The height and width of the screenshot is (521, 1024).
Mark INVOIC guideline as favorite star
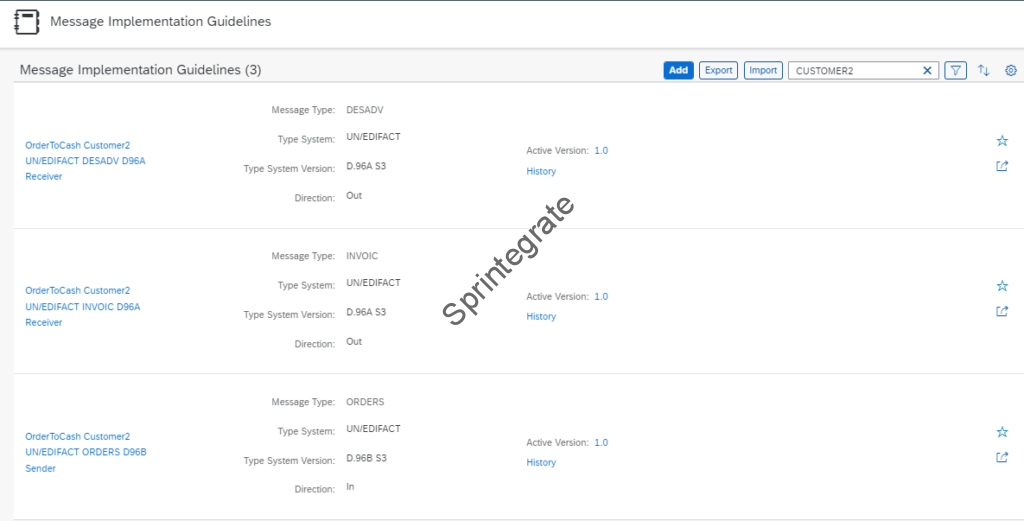pos(1002,286)
